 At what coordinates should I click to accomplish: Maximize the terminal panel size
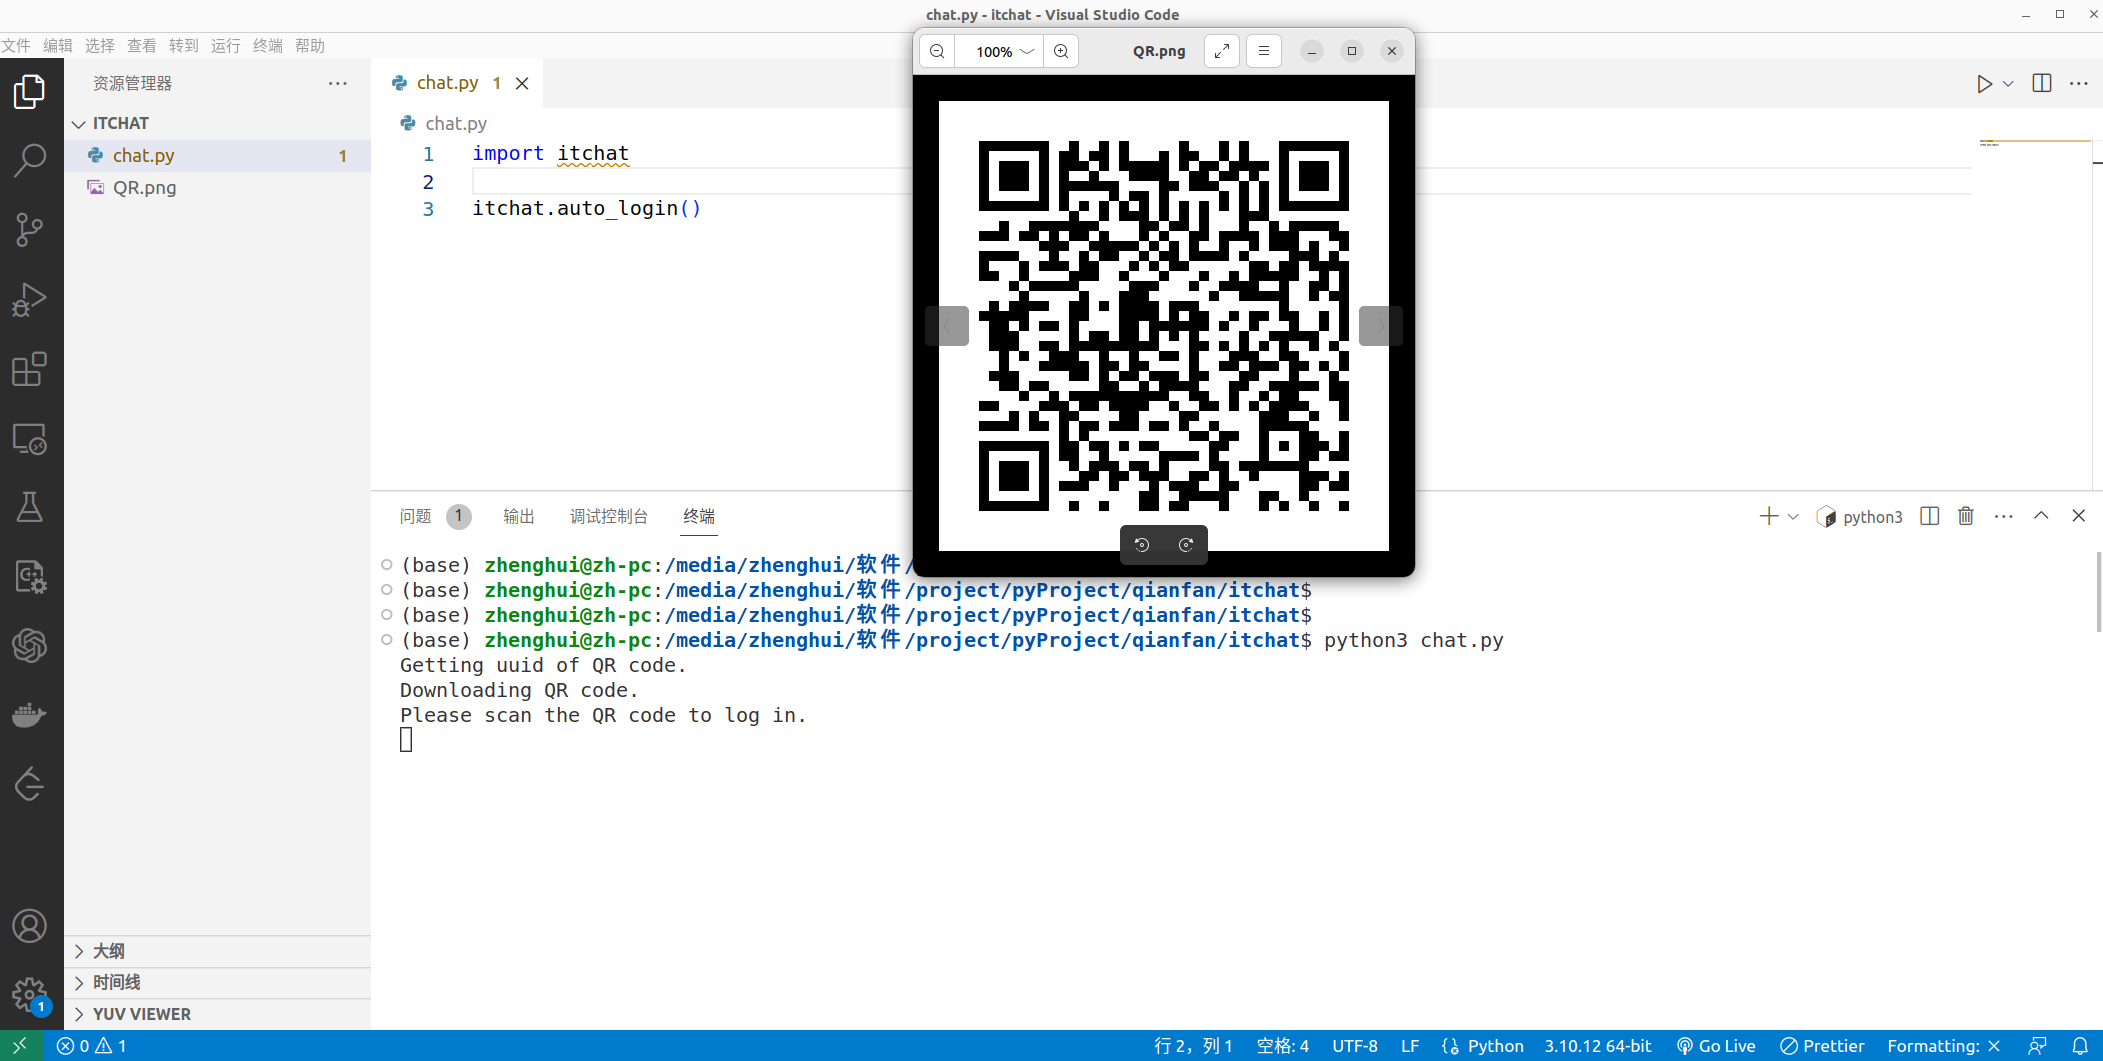2041,516
